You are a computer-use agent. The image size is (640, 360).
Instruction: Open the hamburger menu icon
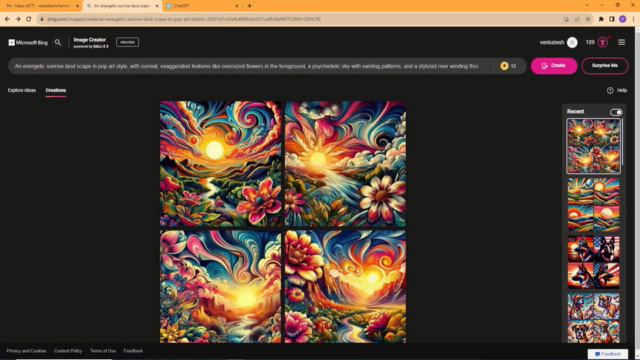(x=621, y=42)
